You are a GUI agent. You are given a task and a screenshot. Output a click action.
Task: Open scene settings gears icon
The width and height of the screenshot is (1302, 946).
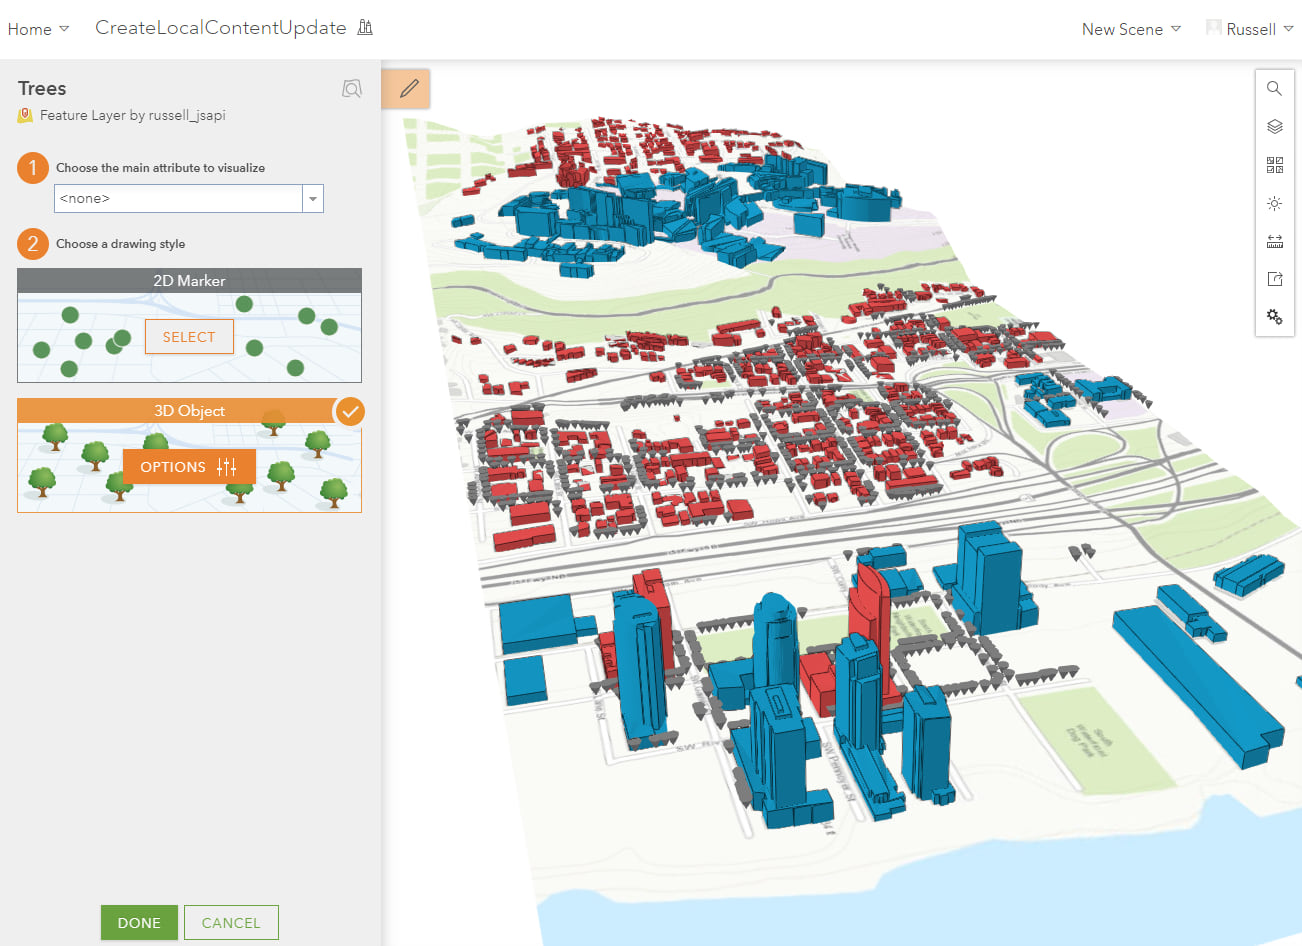point(1274,317)
